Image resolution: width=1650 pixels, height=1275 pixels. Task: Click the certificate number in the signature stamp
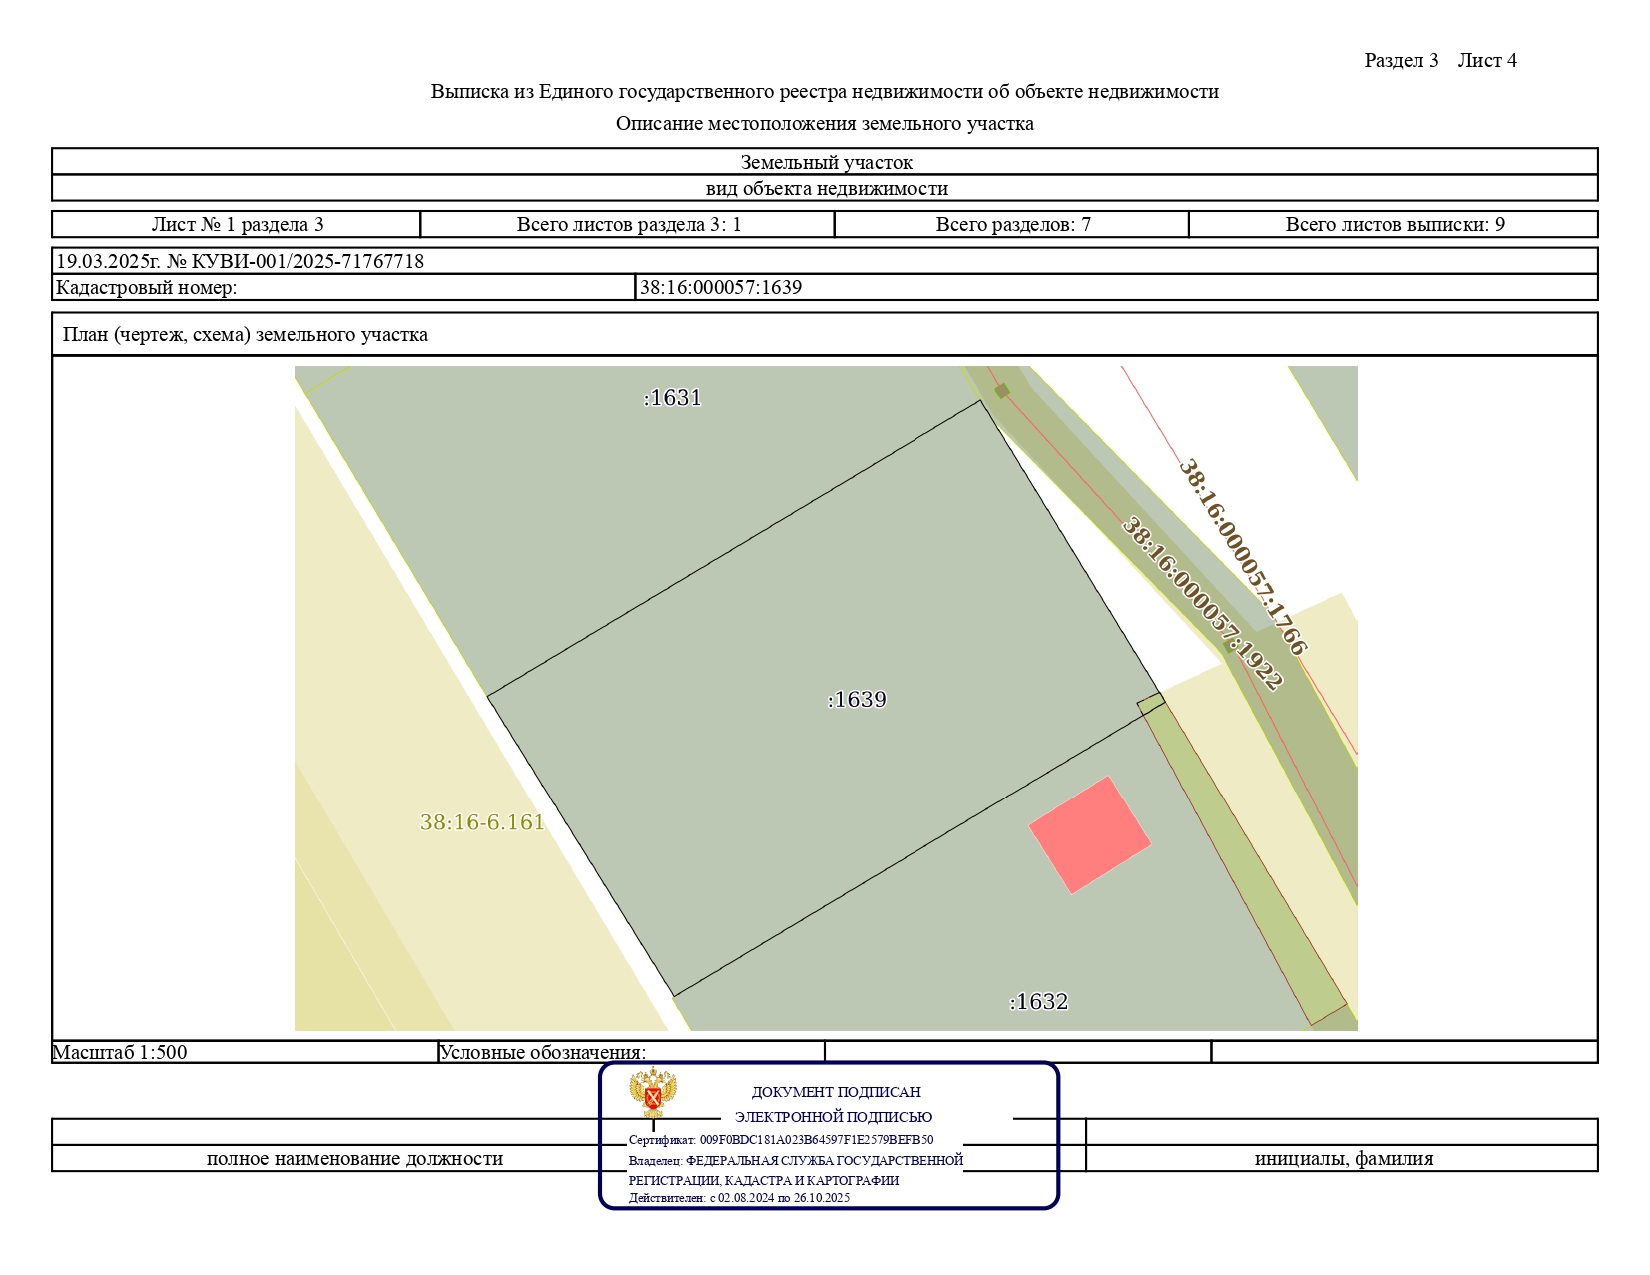781,1140
